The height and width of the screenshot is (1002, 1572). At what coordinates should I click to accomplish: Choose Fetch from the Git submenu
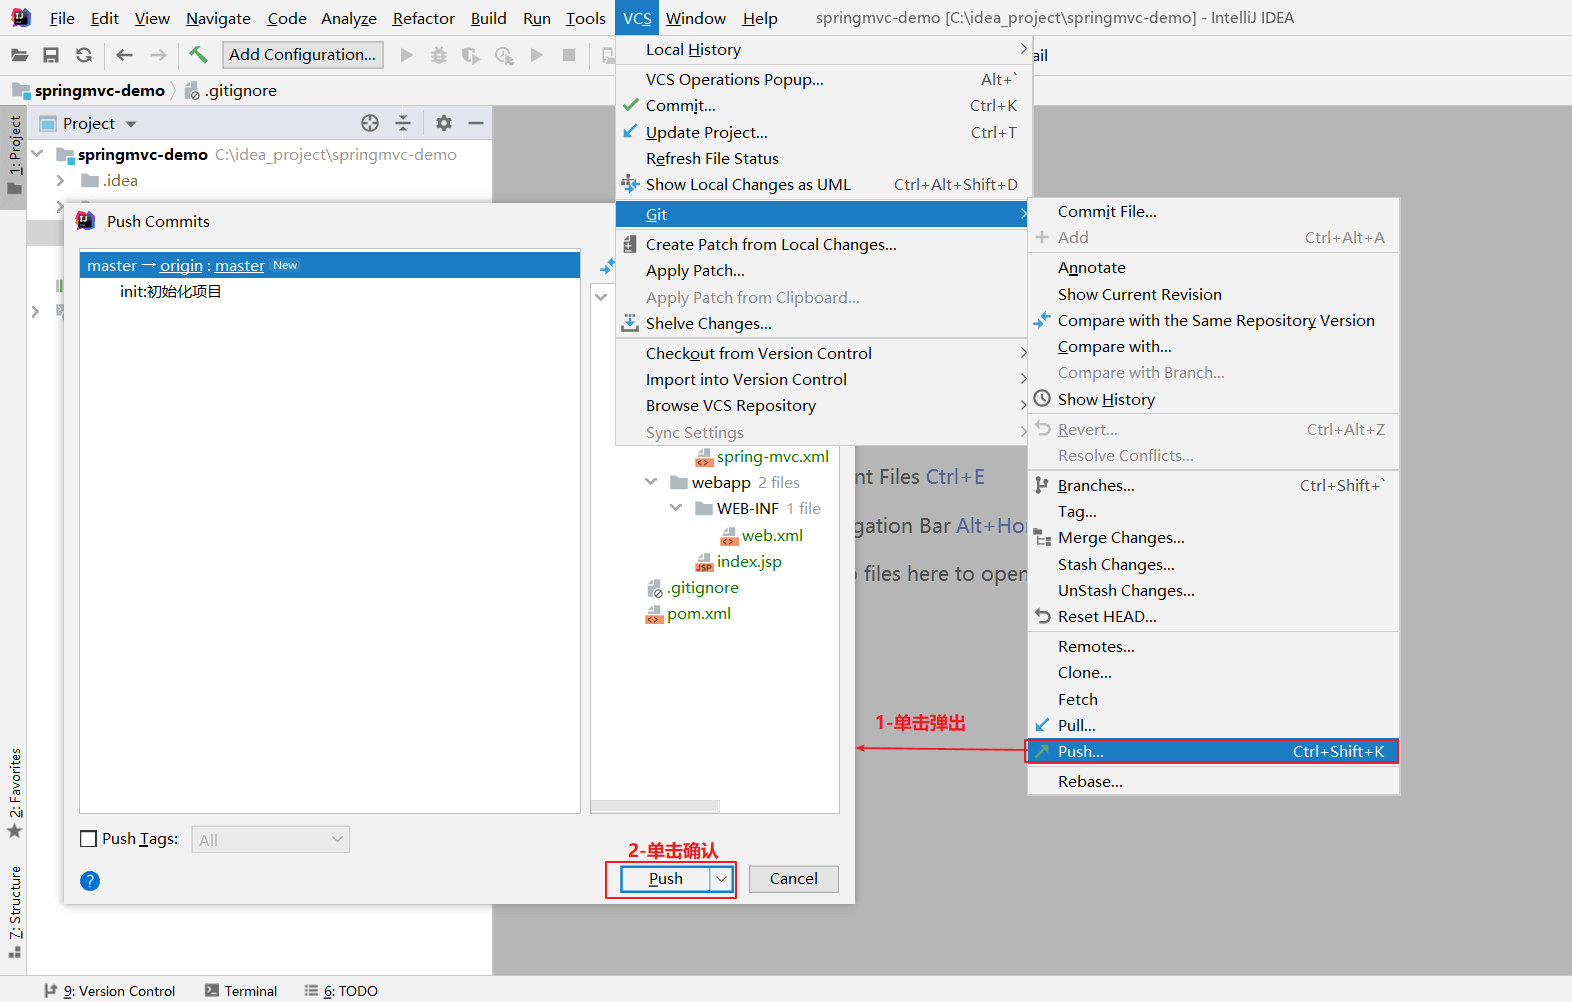pyautogui.click(x=1077, y=700)
